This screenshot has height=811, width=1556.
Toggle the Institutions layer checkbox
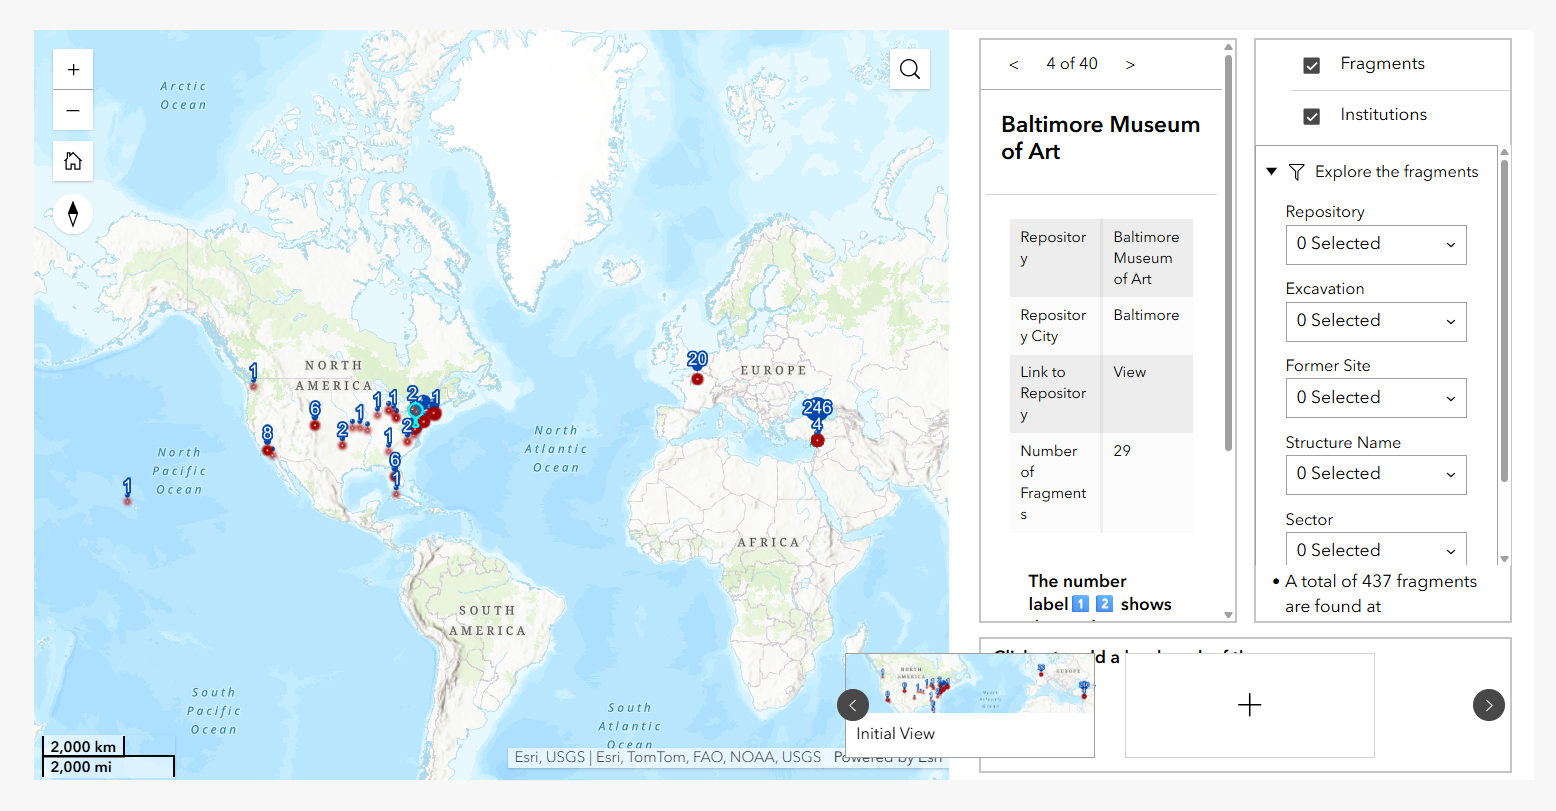click(x=1312, y=116)
